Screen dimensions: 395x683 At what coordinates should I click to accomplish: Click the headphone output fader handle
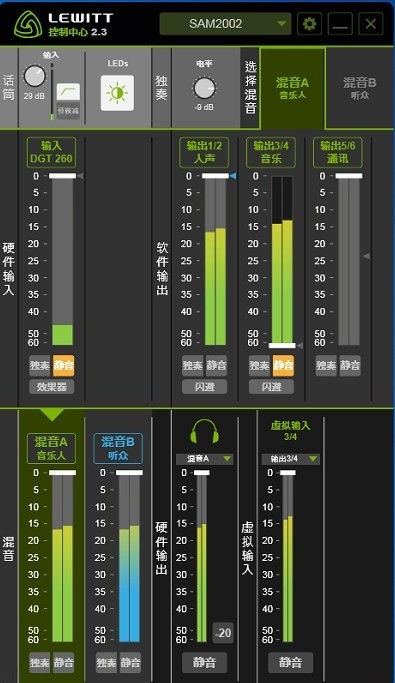[x=202, y=473]
